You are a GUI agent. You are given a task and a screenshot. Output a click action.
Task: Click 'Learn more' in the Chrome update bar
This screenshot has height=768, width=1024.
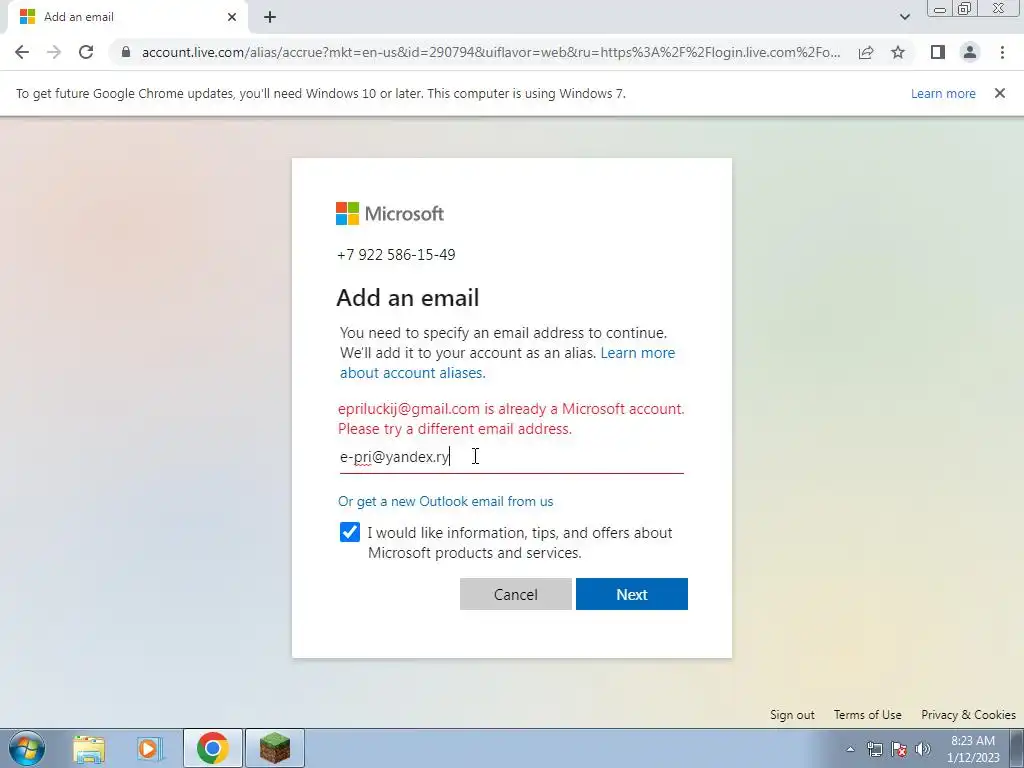point(943,93)
